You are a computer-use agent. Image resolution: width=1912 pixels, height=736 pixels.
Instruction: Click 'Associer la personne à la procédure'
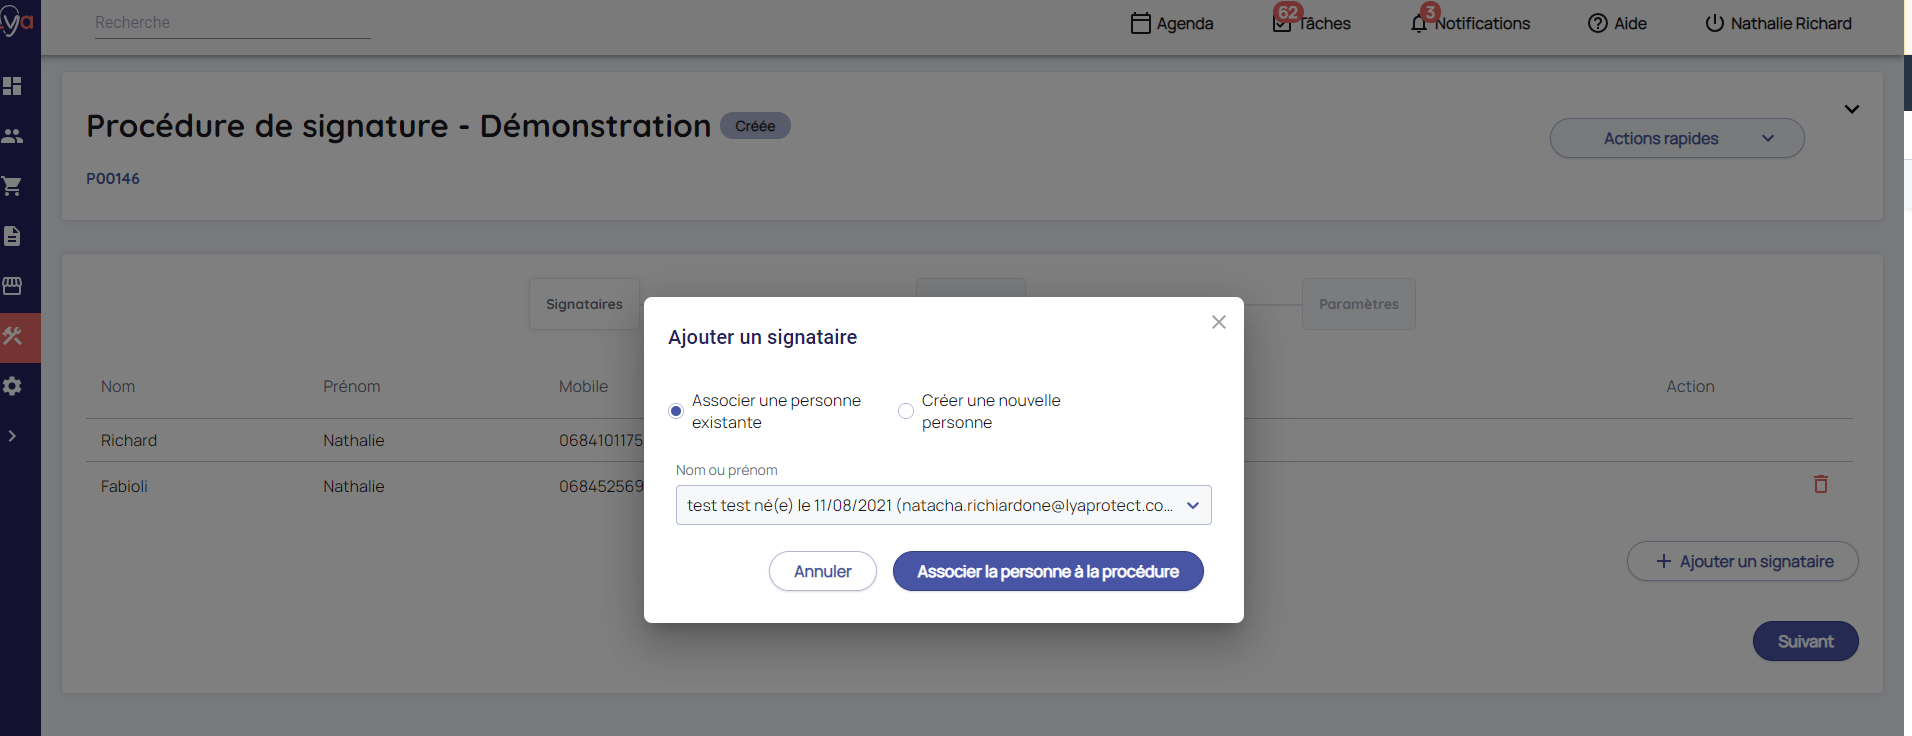pyautogui.click(x=1047, y=571)
